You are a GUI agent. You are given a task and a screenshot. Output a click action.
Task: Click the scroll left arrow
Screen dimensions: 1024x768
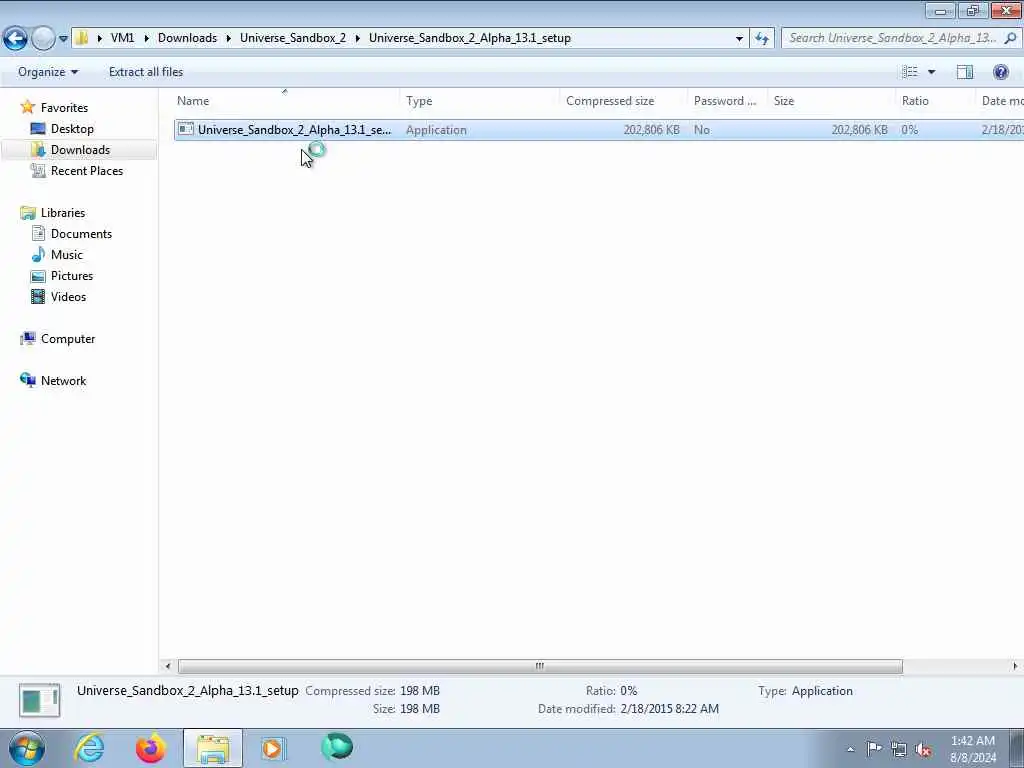click(168, 666)
